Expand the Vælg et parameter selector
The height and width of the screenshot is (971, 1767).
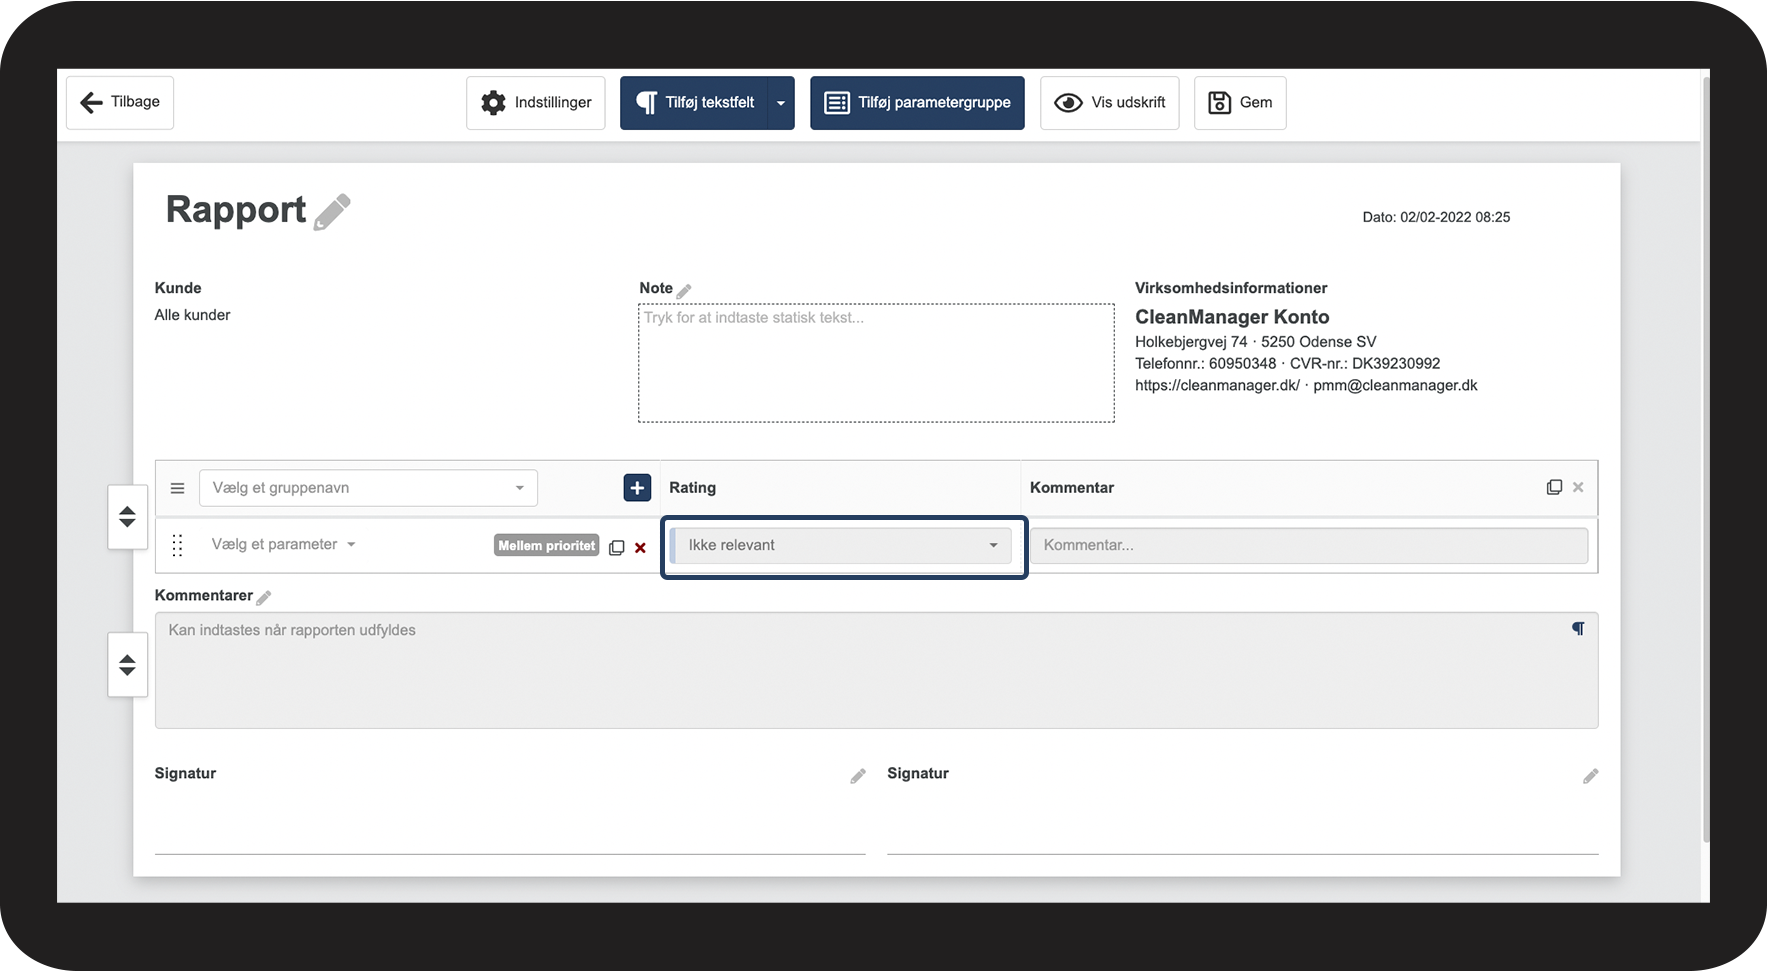pyautogui.click(x=284, y=544)
